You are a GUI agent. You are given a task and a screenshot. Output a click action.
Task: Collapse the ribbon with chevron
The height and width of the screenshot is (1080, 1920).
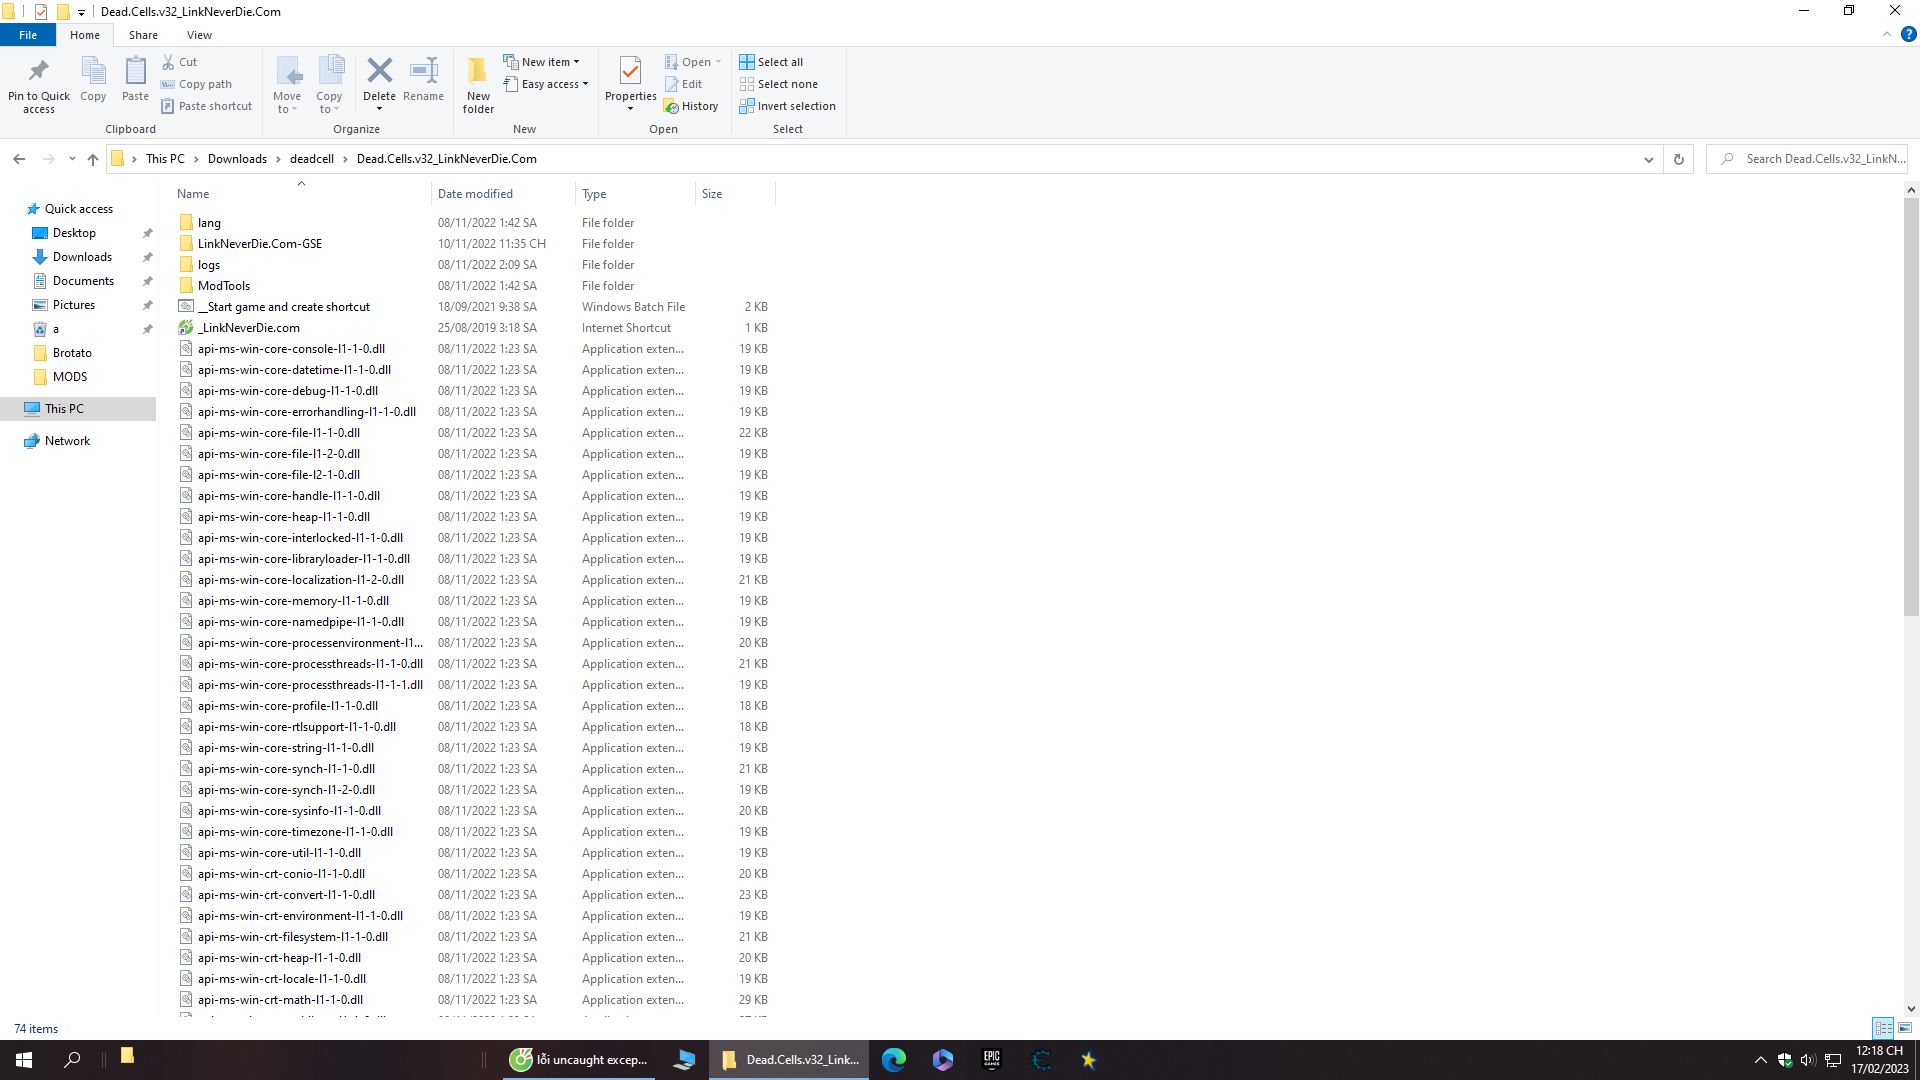[1887, 34]
